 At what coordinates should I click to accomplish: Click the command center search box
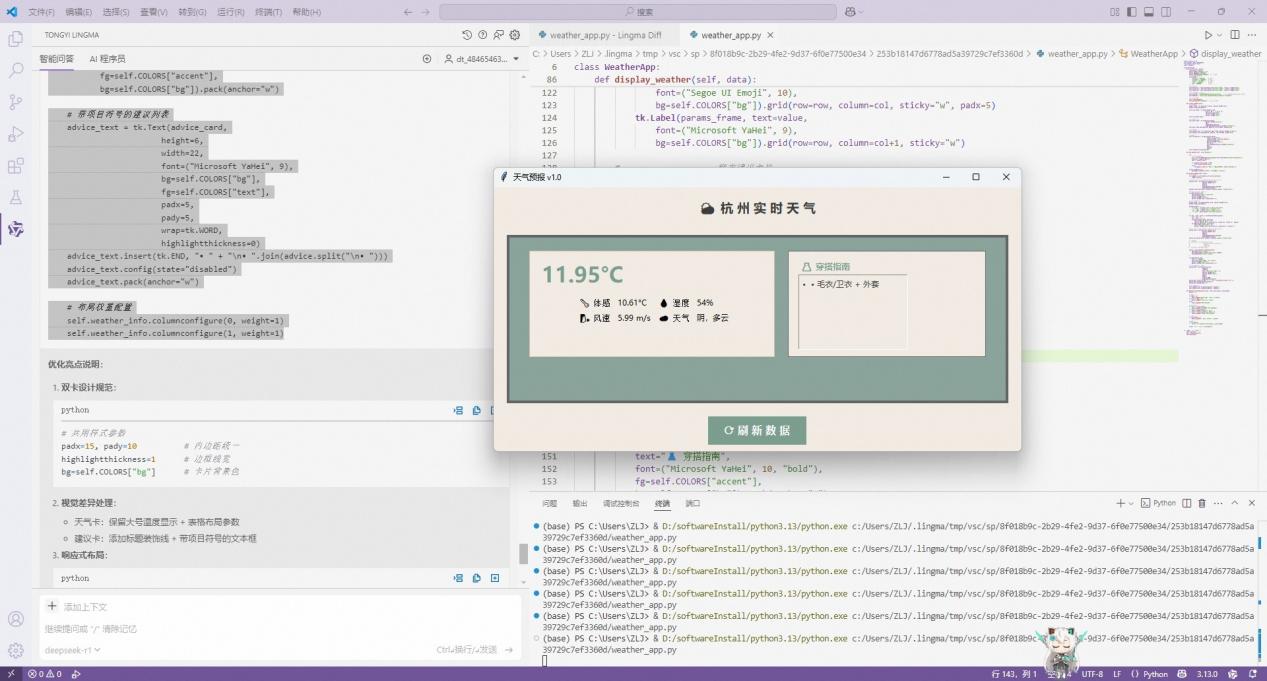tap(638, 12)
